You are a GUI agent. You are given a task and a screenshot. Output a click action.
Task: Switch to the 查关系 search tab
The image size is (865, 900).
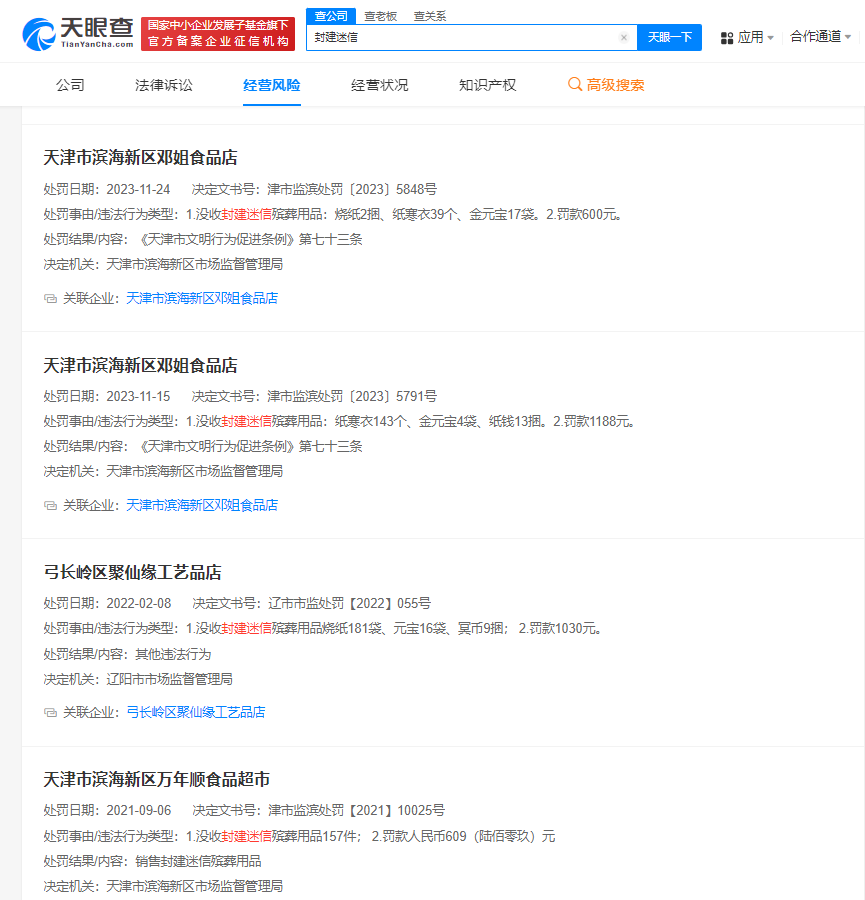pos(430,16)
